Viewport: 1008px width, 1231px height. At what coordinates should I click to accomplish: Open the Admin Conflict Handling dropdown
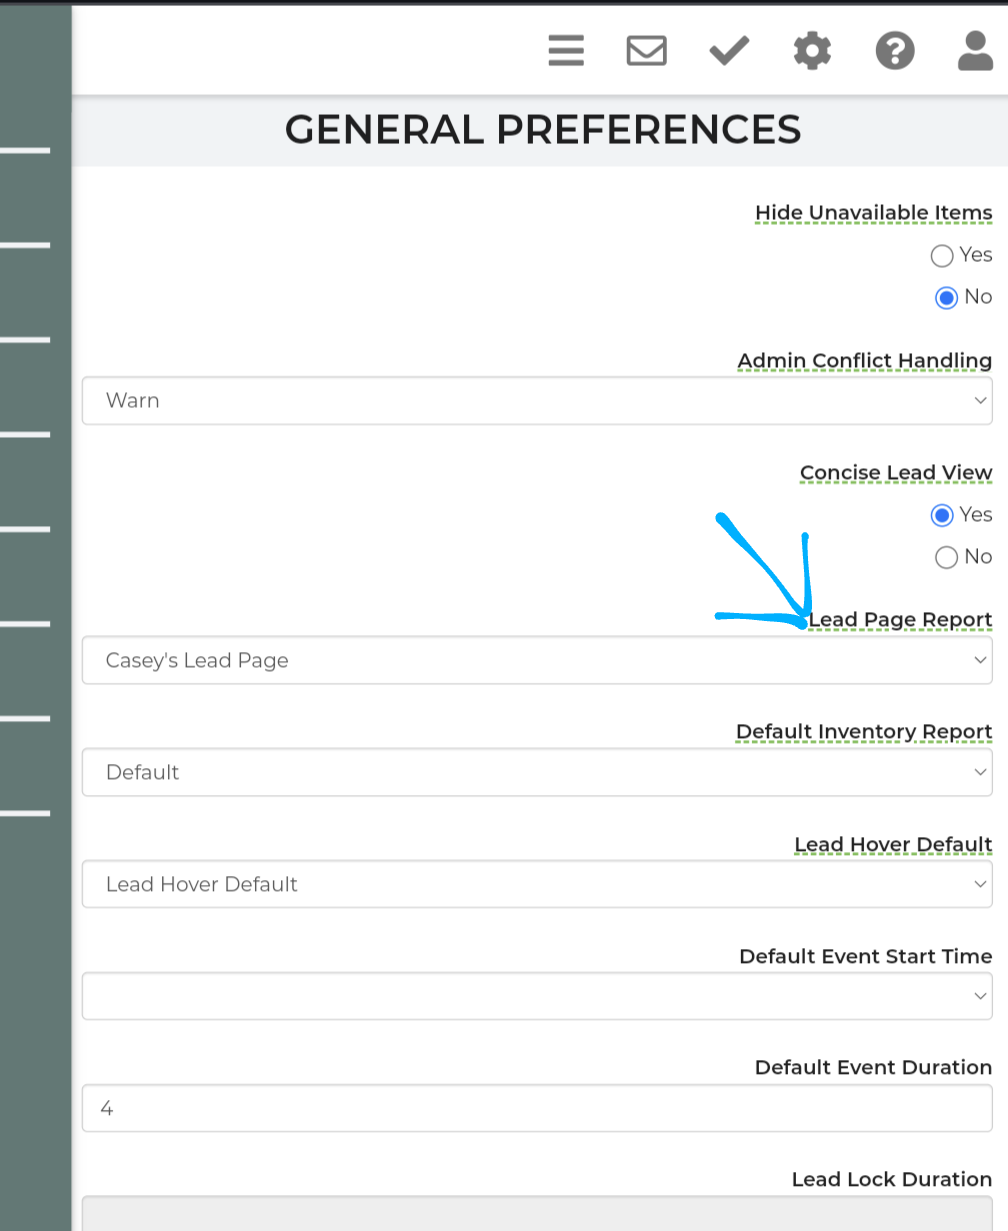[537, 401]
